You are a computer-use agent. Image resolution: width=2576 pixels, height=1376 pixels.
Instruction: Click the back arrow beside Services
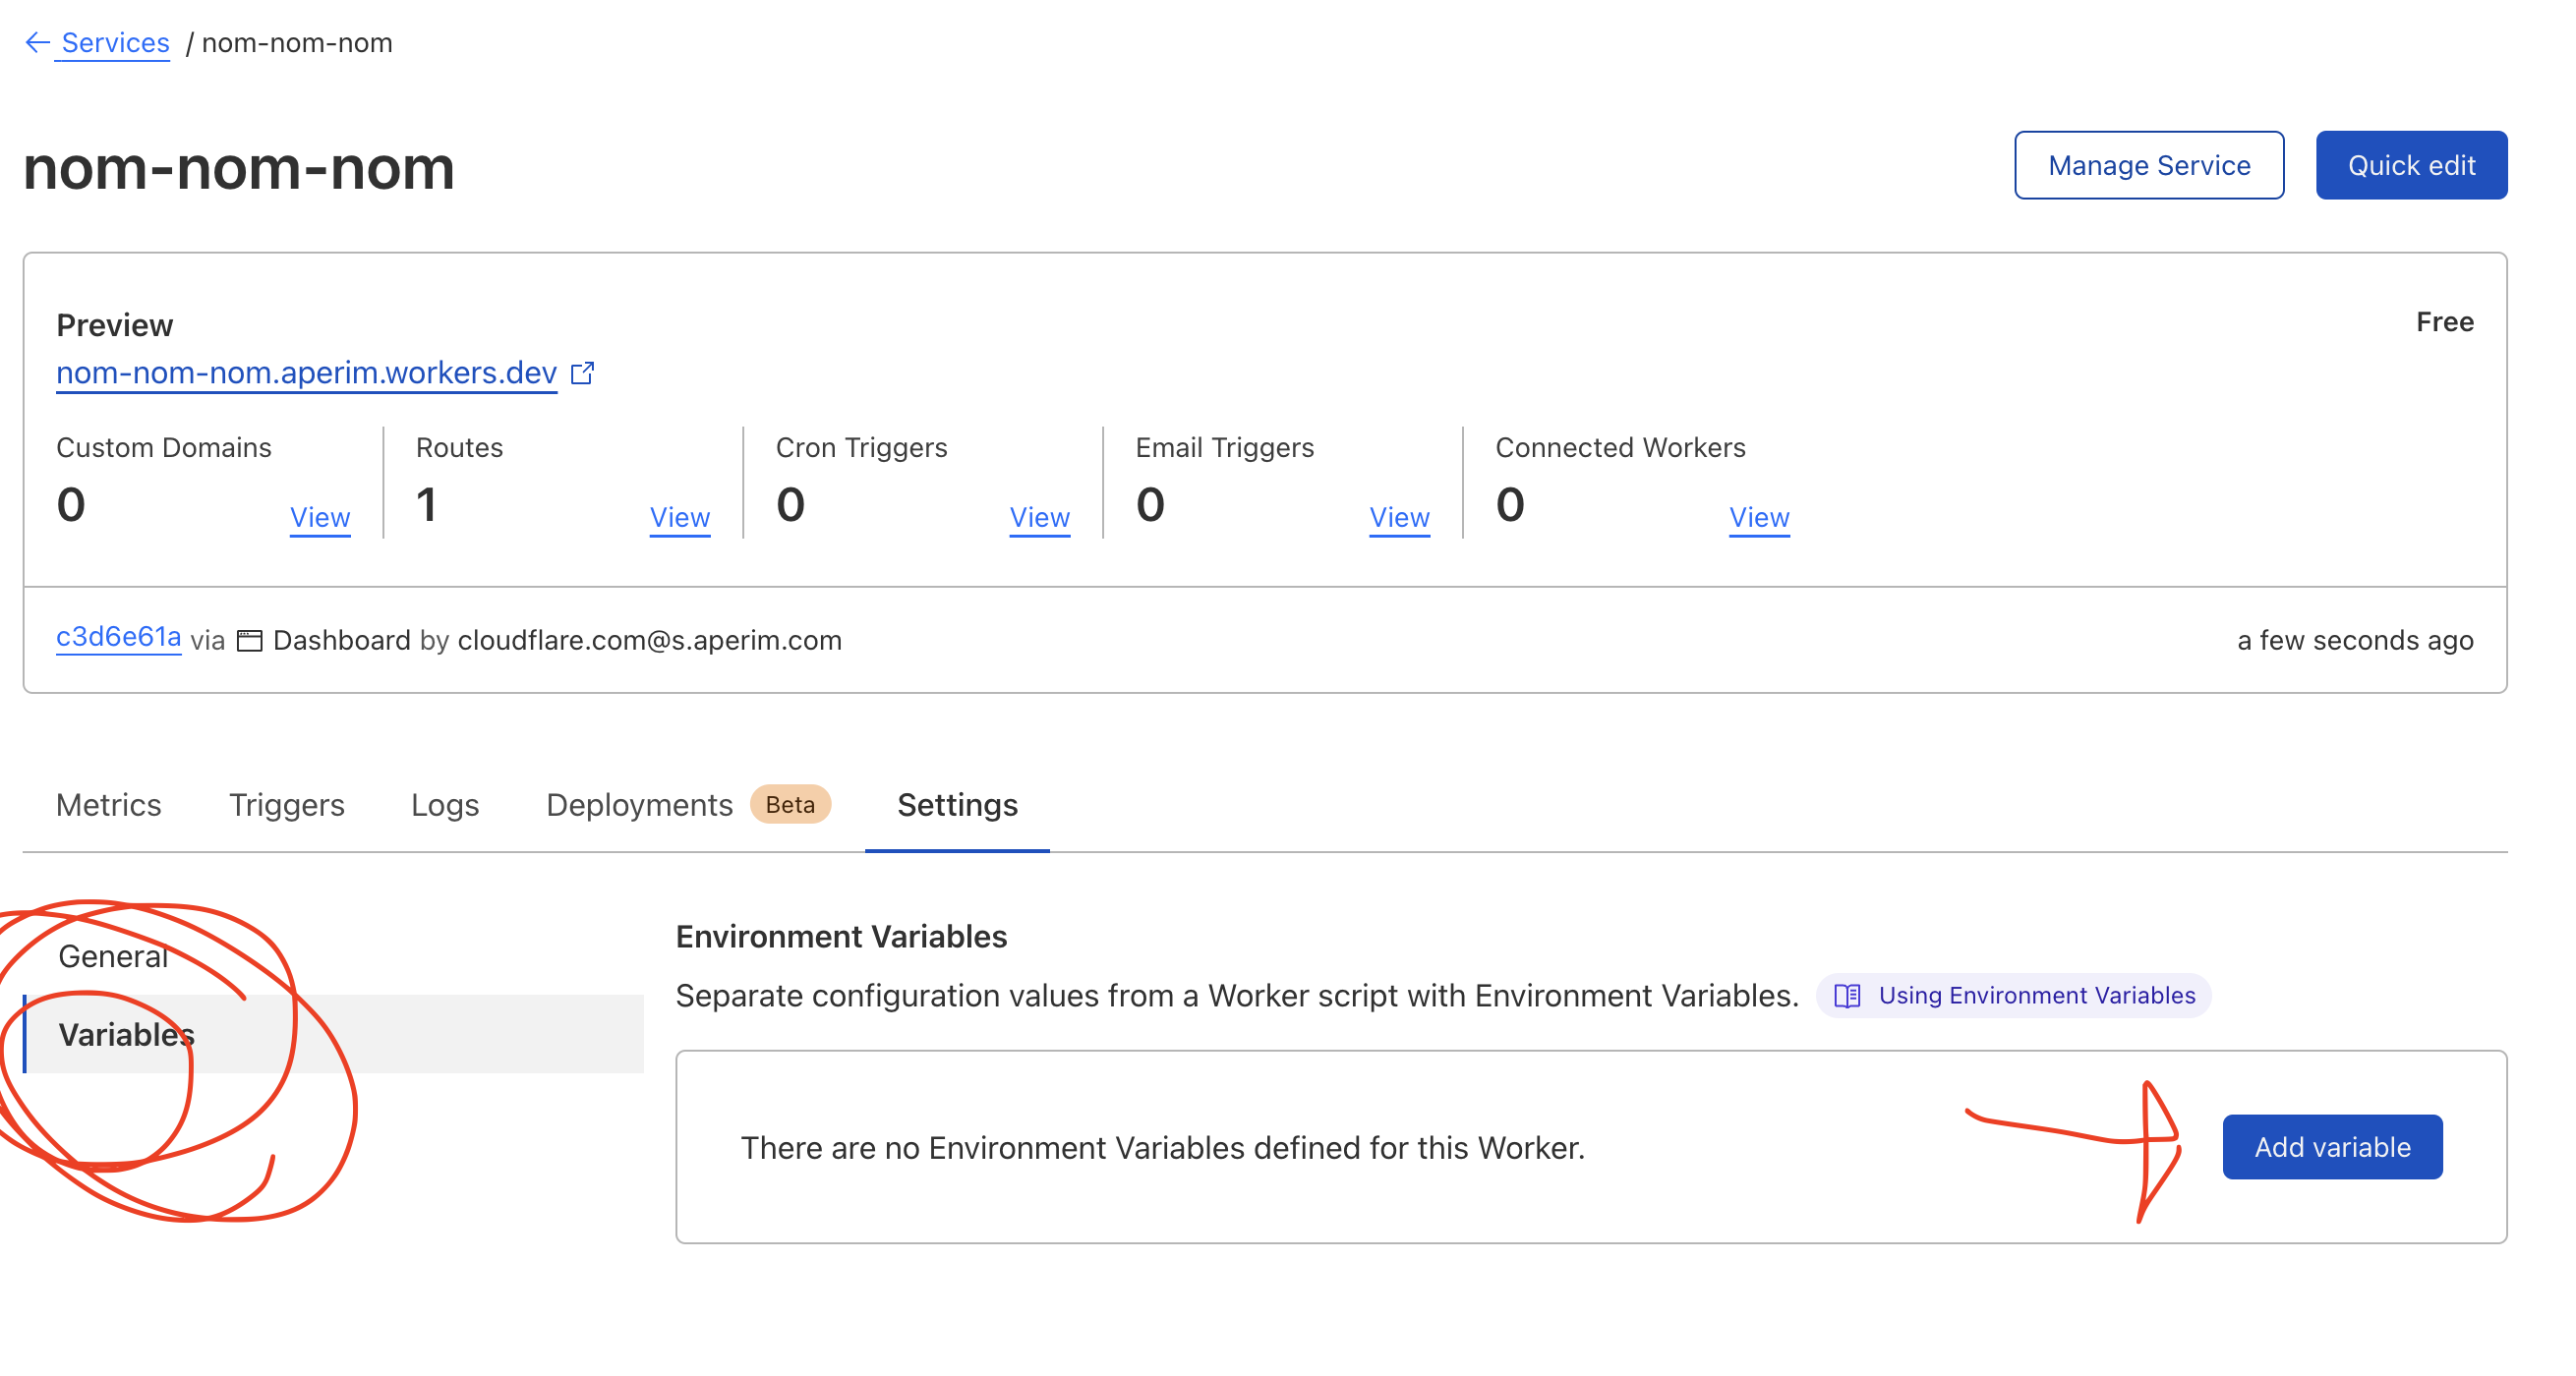click(37, 42)
